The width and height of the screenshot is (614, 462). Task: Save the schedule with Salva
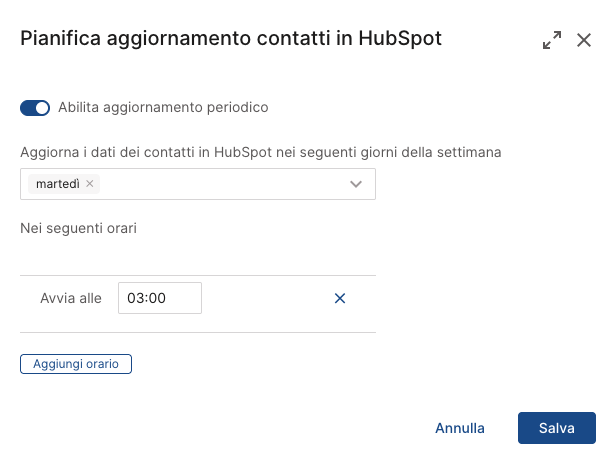[557, 428]
